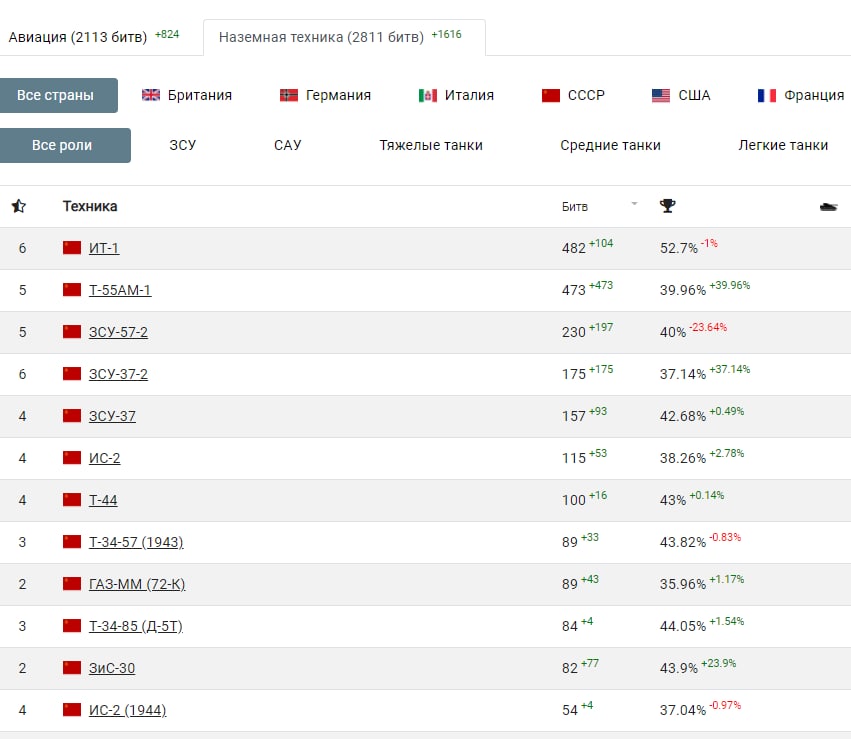The image size is (851, 739).
Task: Click the USSR flag next to ИТ-1
Action: point(72,248)
